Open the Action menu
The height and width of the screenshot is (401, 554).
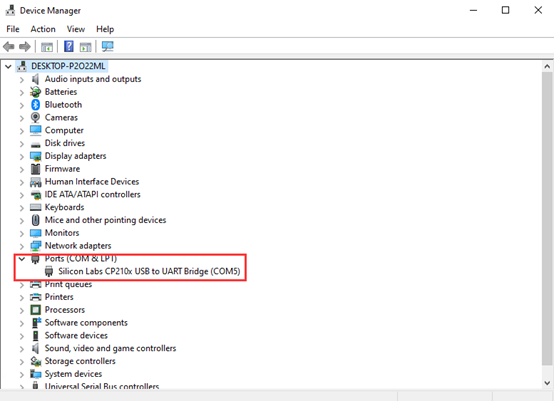(43, 29)
